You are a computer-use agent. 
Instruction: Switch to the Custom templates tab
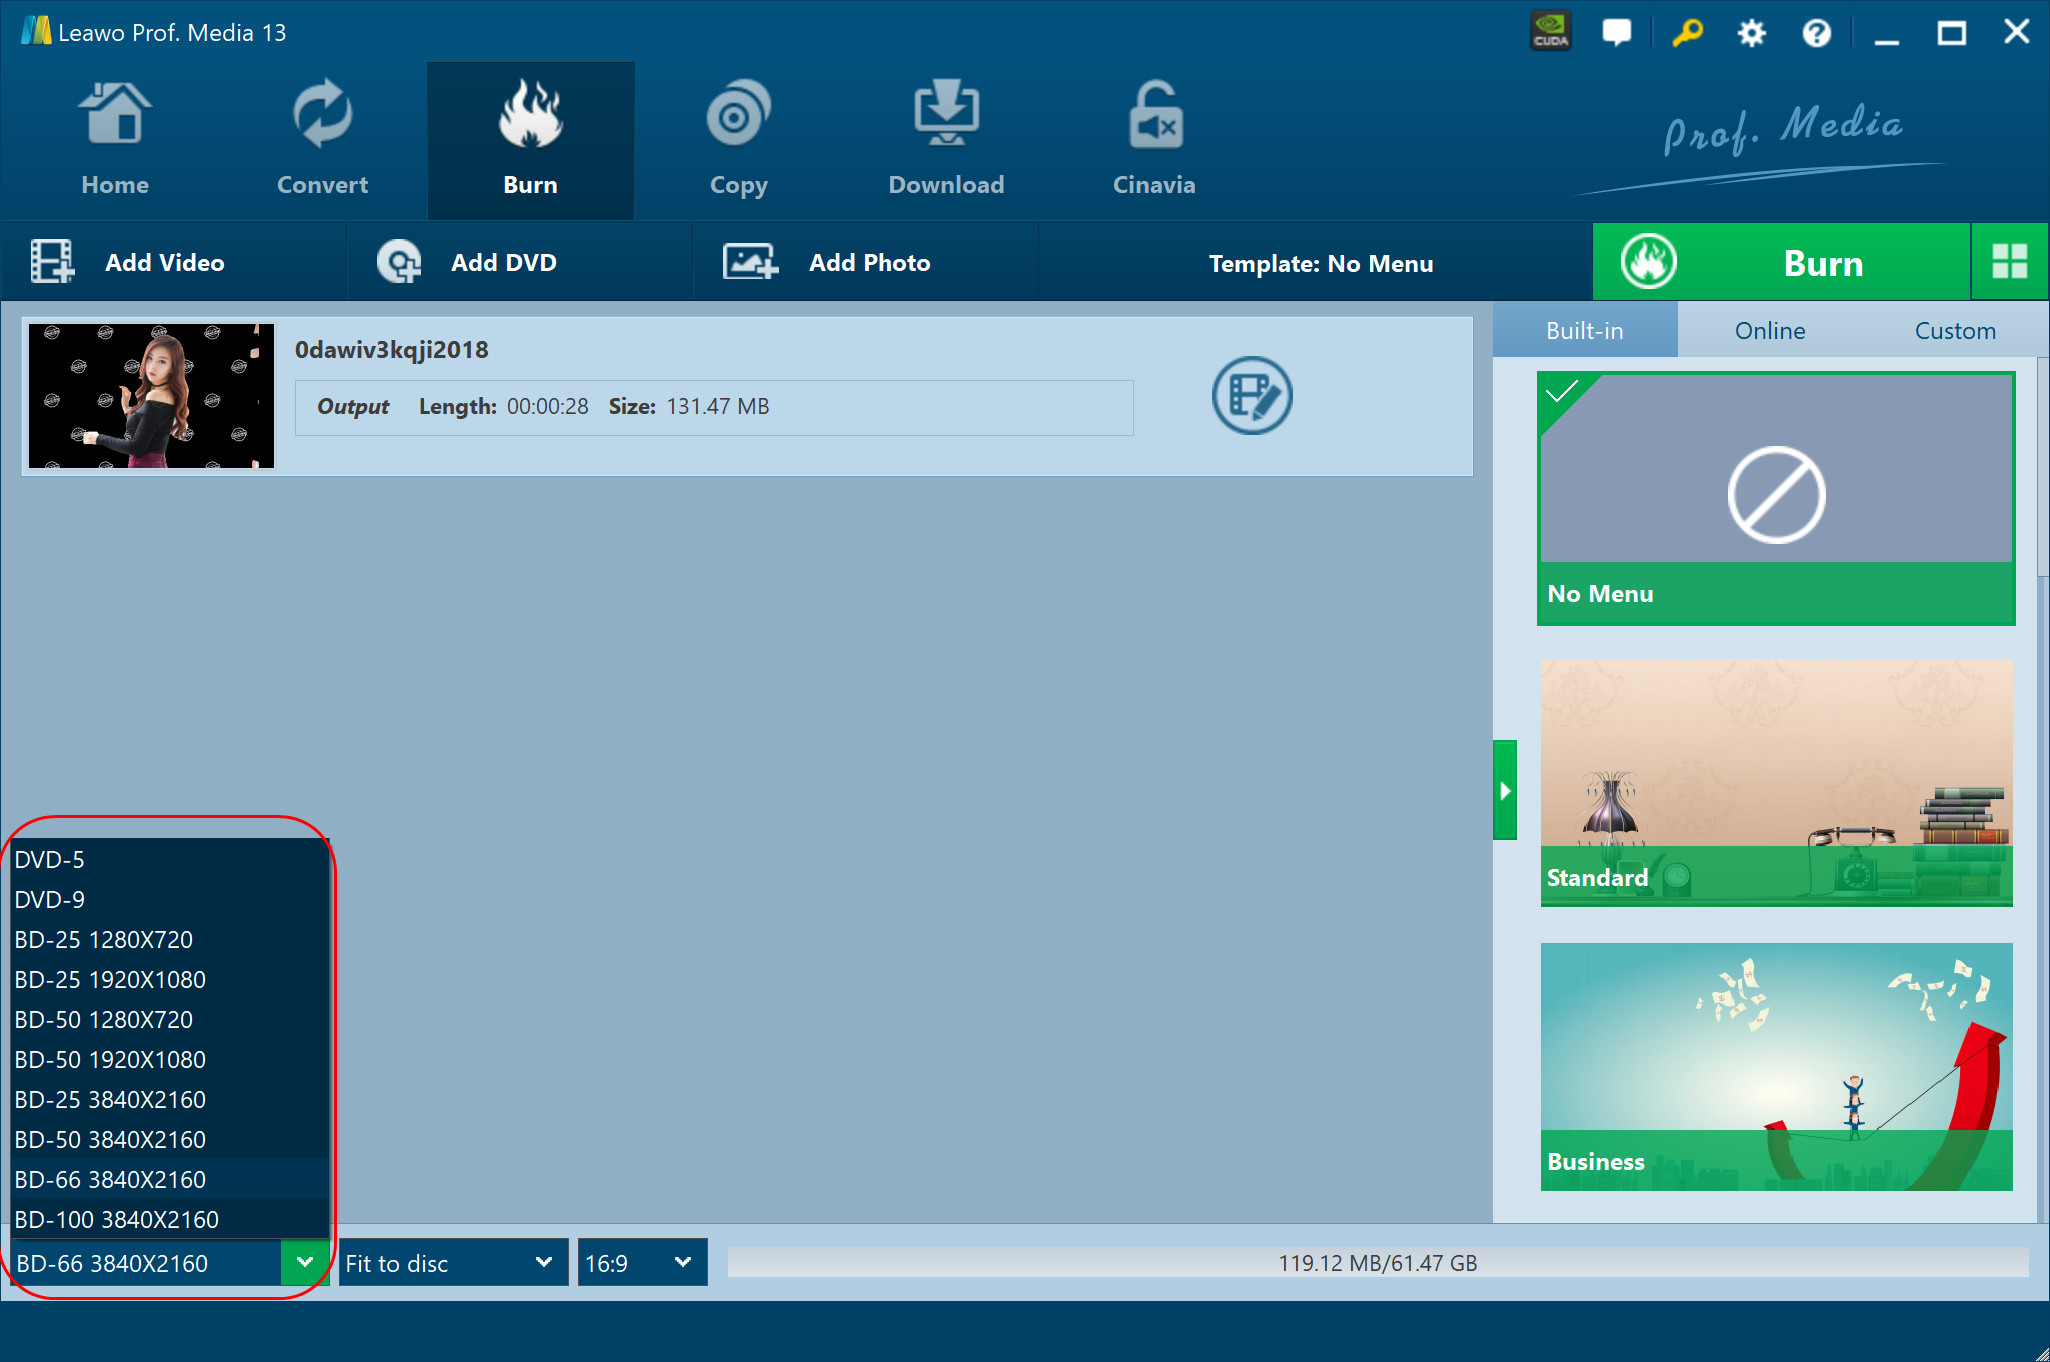point(1954,331)
